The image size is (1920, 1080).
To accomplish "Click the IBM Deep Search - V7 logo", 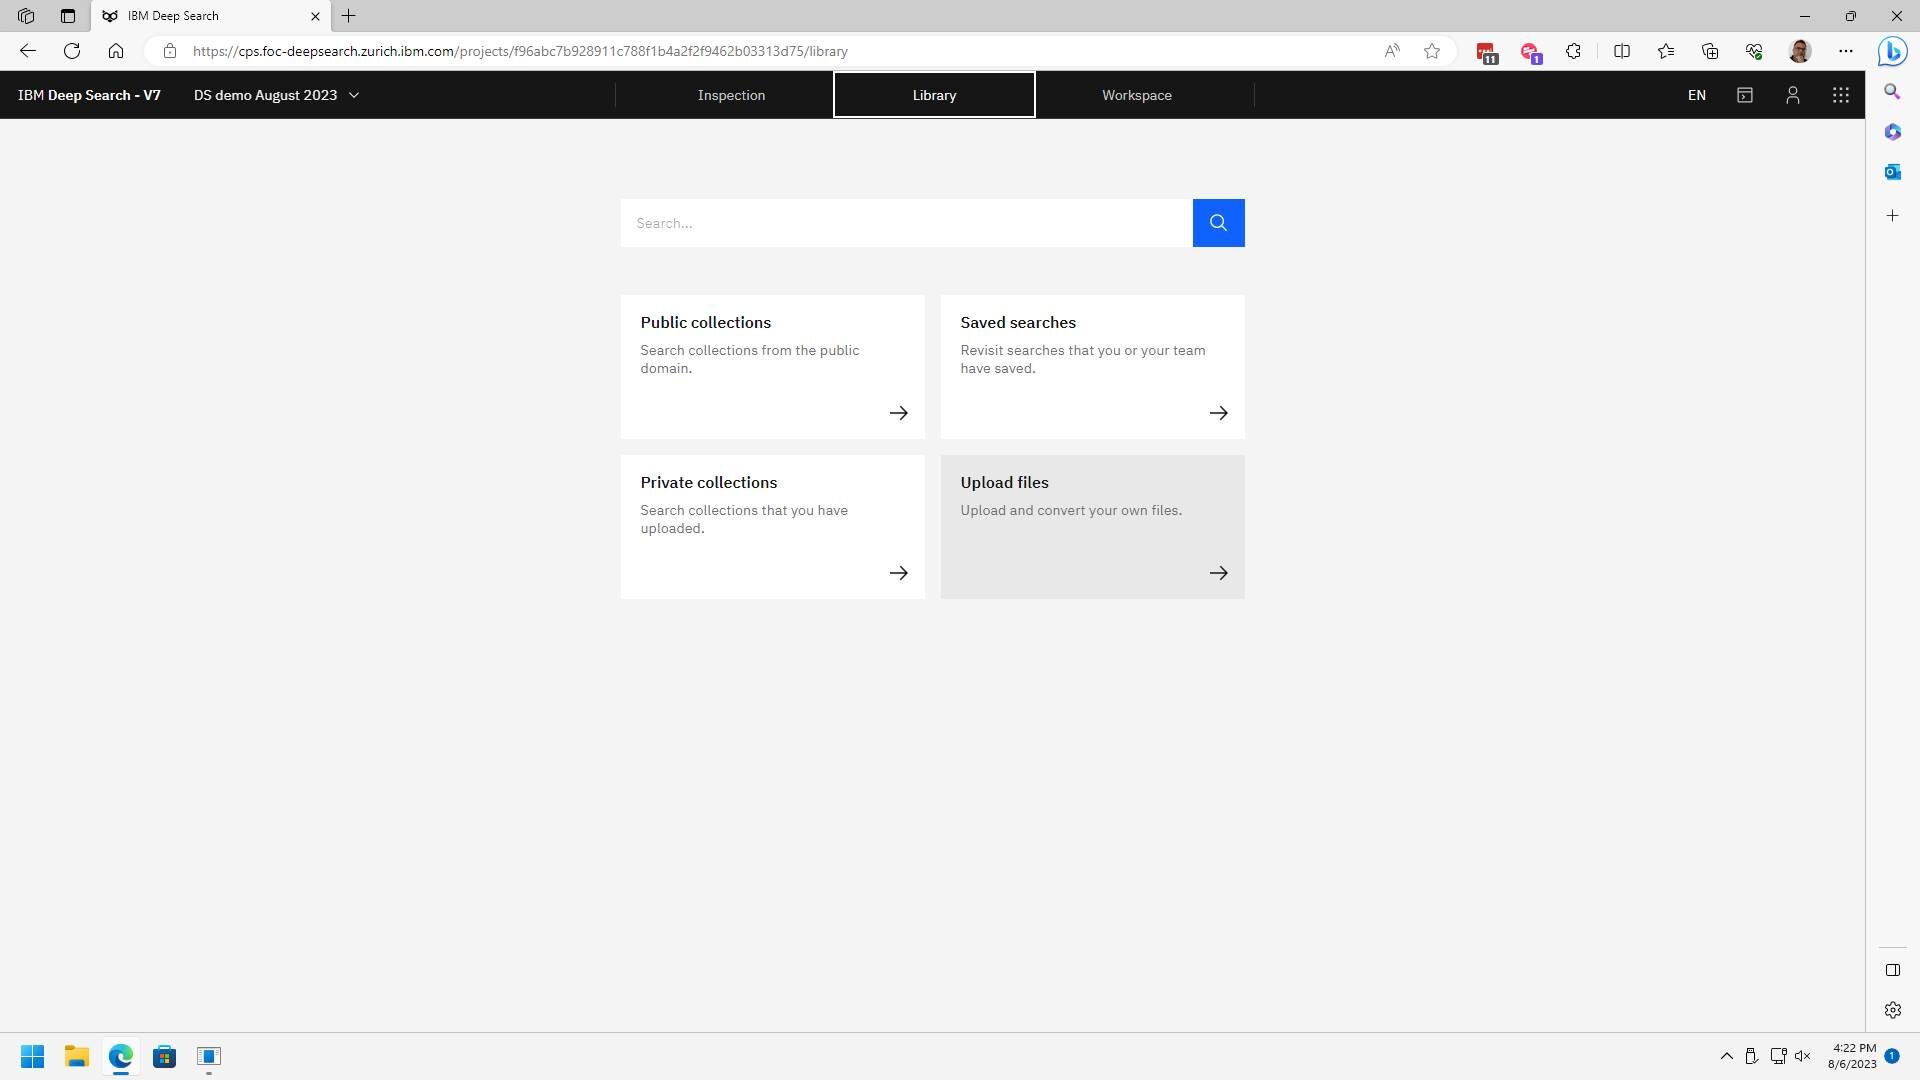I will (89, 95).
